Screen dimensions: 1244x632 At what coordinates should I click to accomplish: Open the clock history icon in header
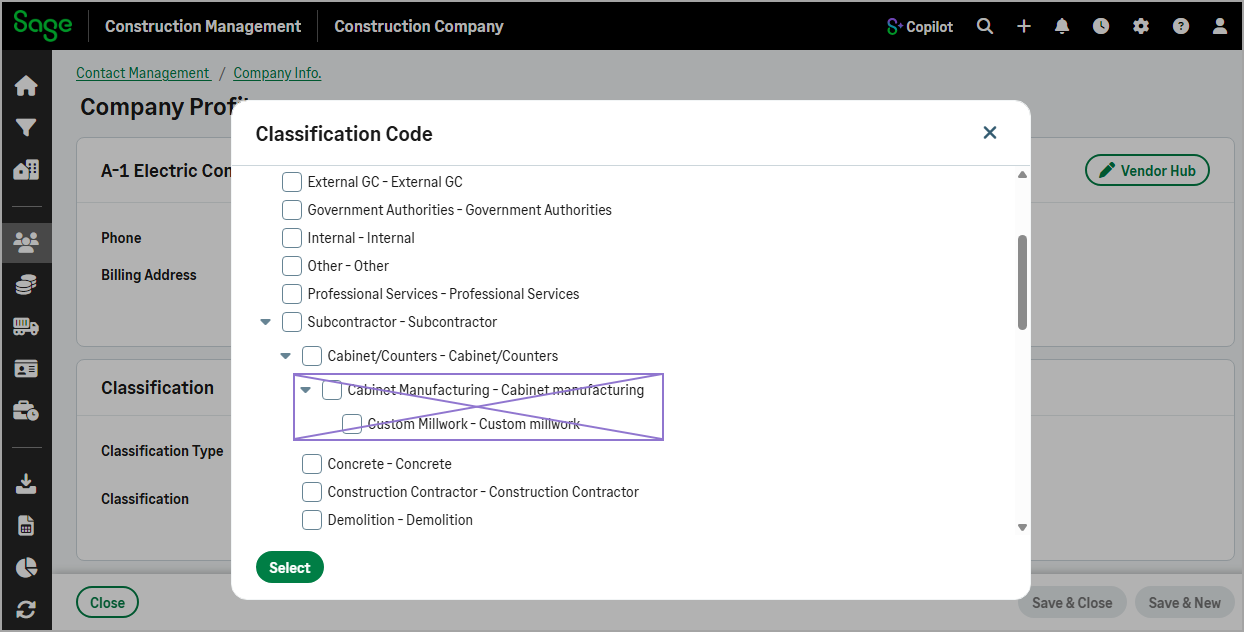[1101, 27]
